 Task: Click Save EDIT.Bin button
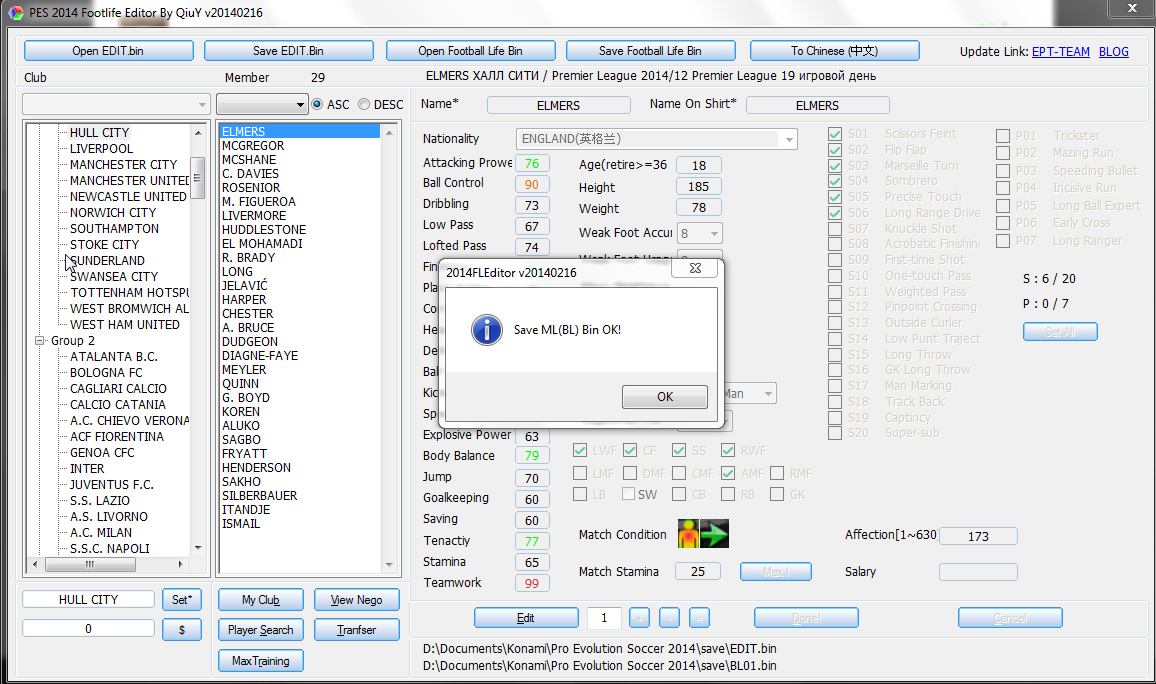click(288, 51)
